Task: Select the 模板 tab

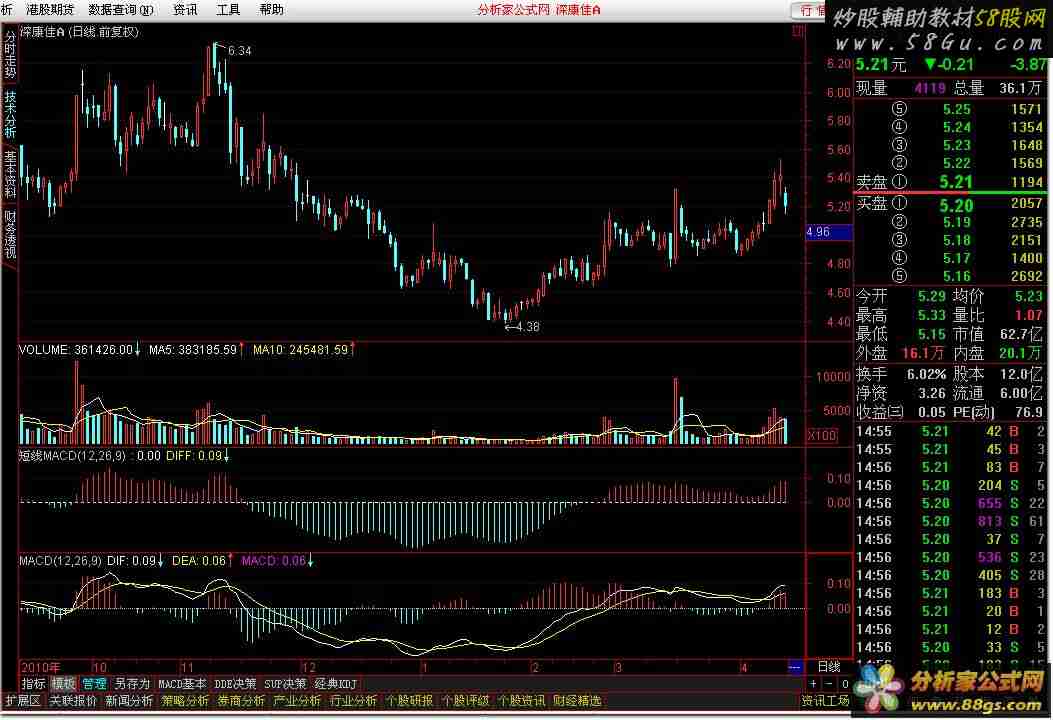Action: pyautogui.click(x=63, y=684)
